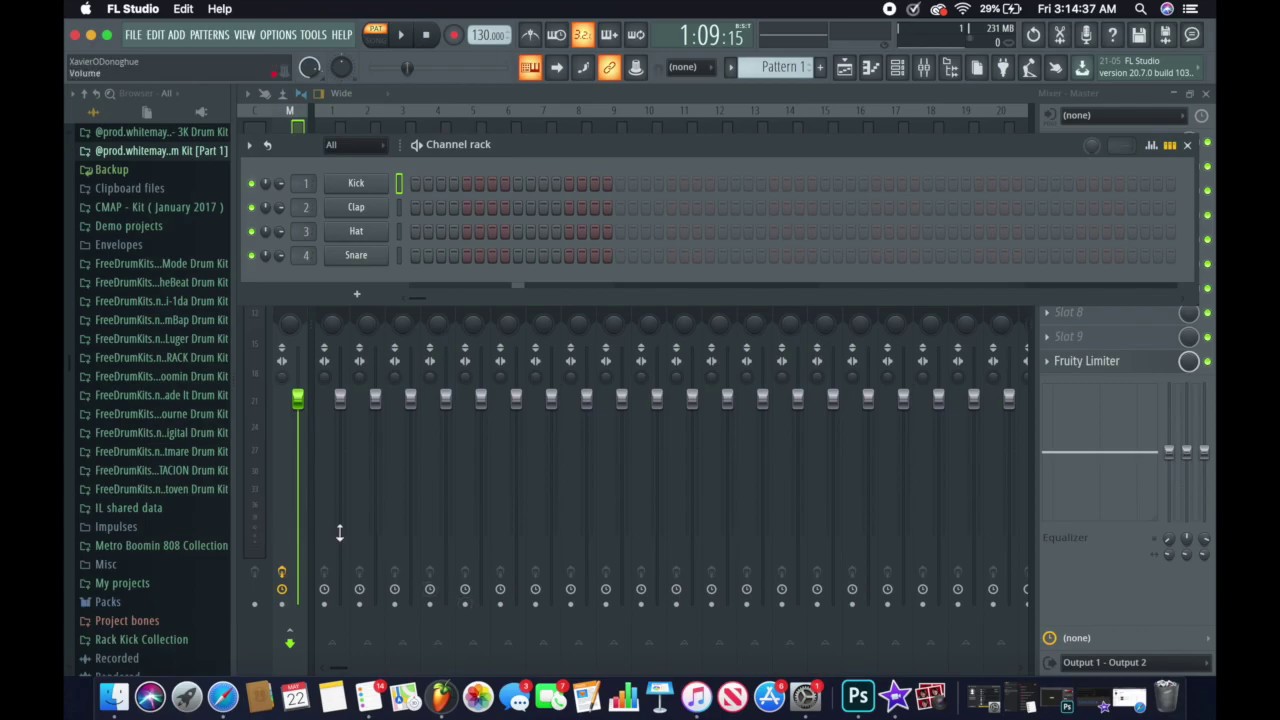Viewport: 1280px width, 720px height.
Task: Mute the Snare channel
Action: pyautogui.click(x=251, y=256)
